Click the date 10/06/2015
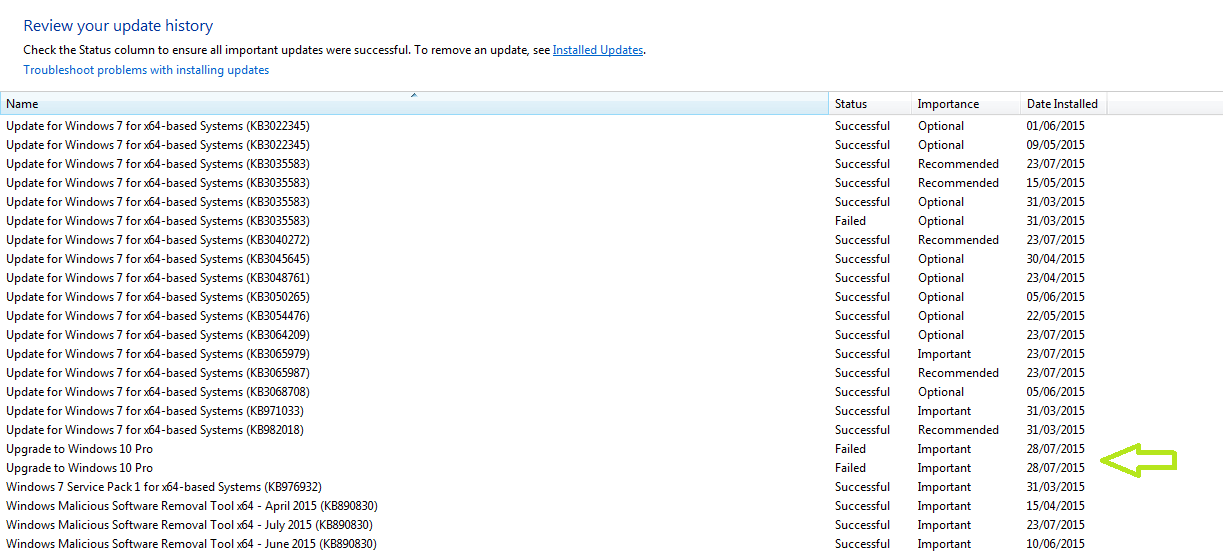 click(x=1055, y=544)
